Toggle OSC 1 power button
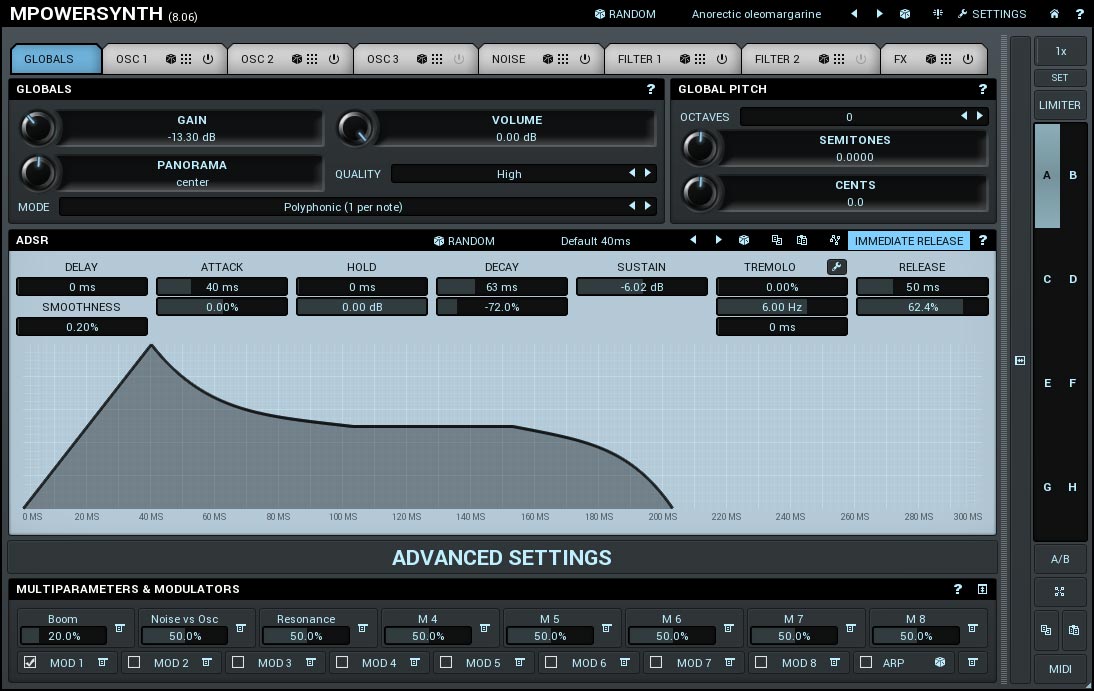 point(208,59)
